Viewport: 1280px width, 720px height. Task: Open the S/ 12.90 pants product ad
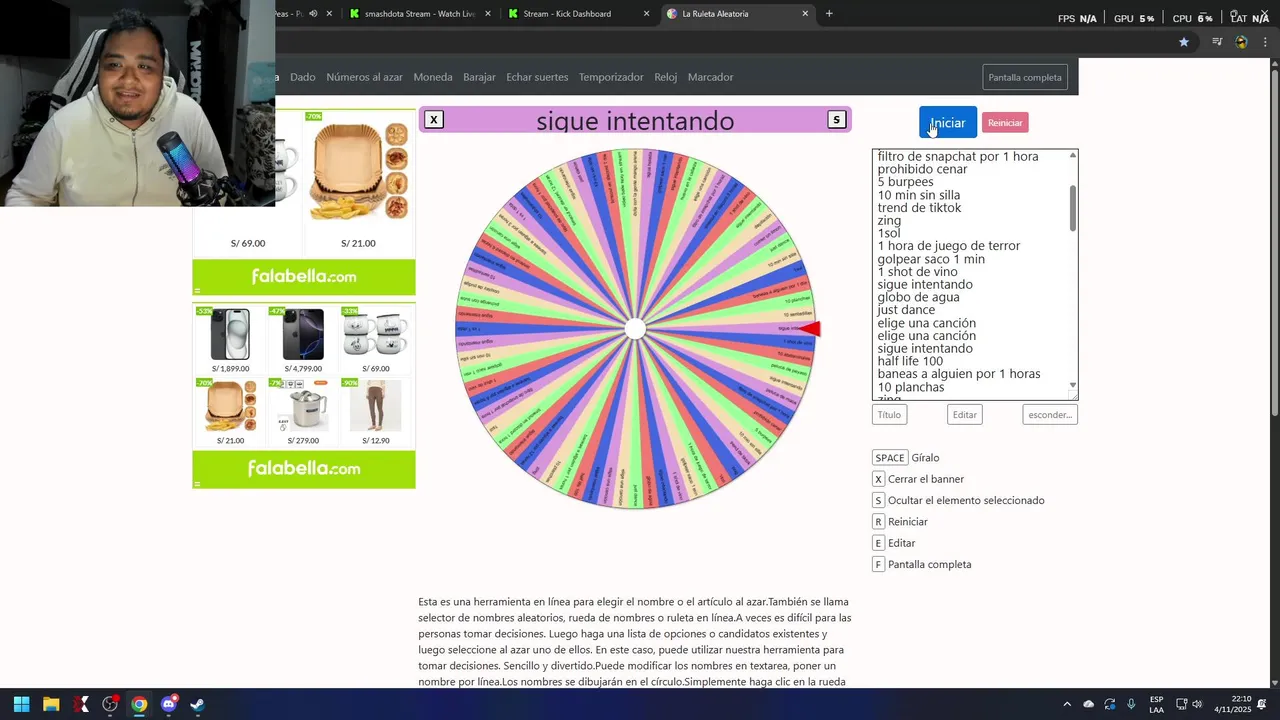click(376, 412)
